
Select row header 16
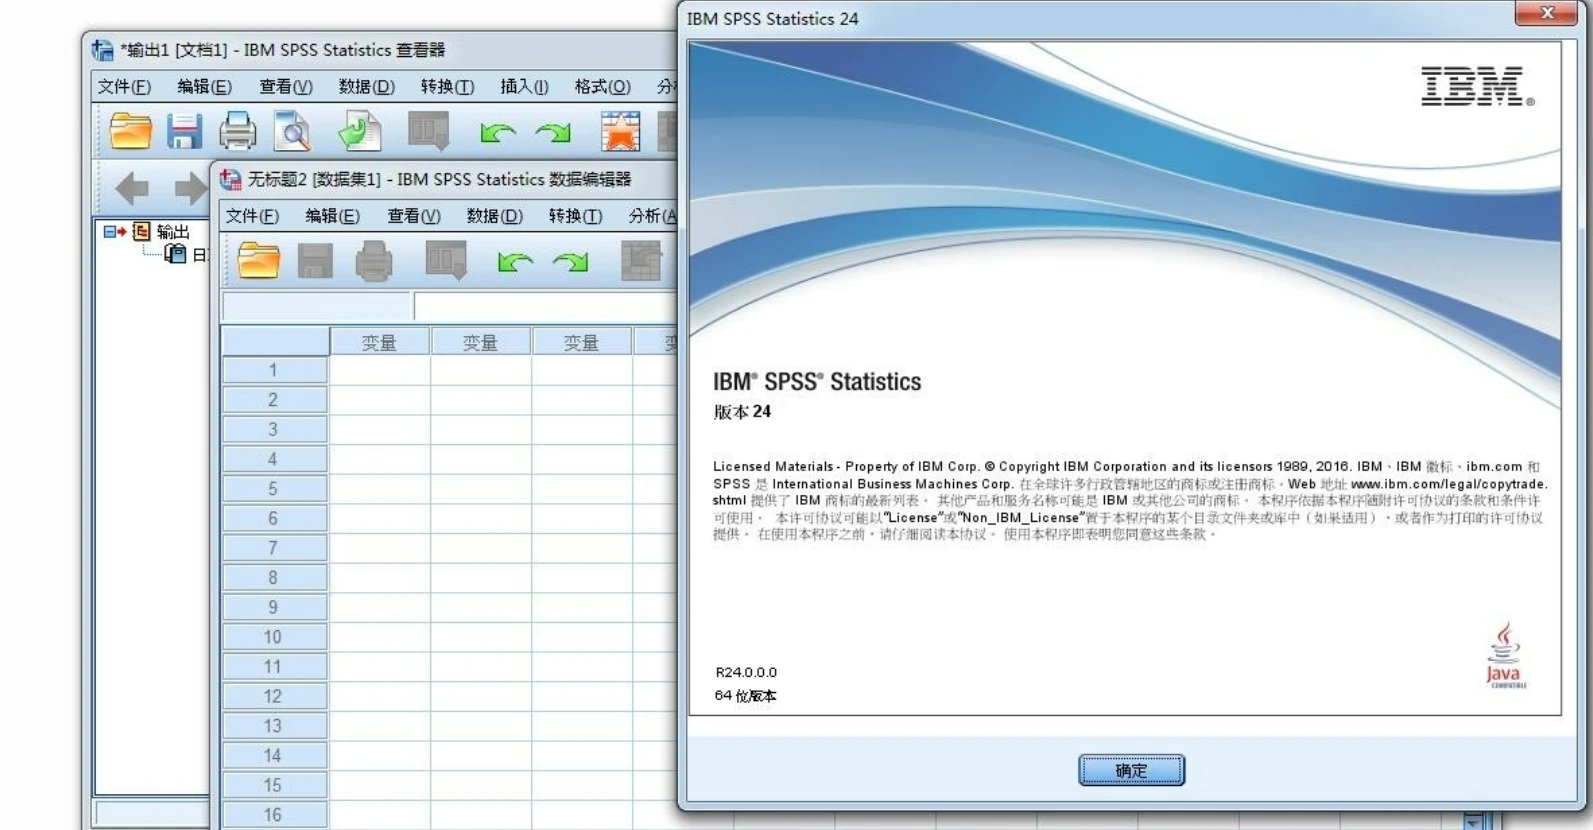(274, 815)
